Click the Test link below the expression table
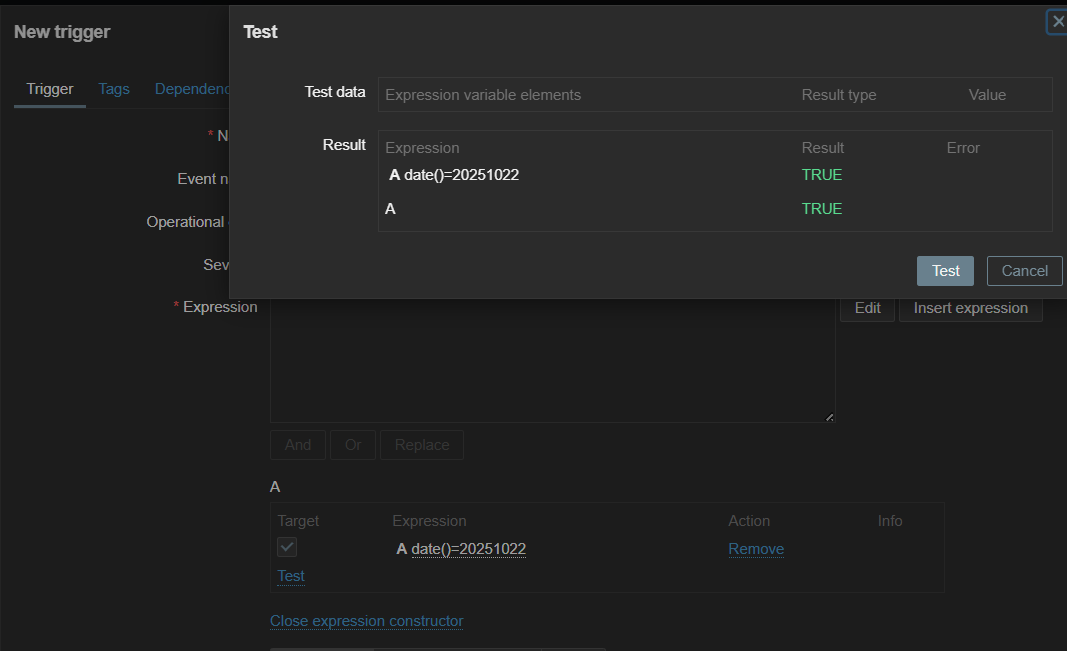 [291, 576]
